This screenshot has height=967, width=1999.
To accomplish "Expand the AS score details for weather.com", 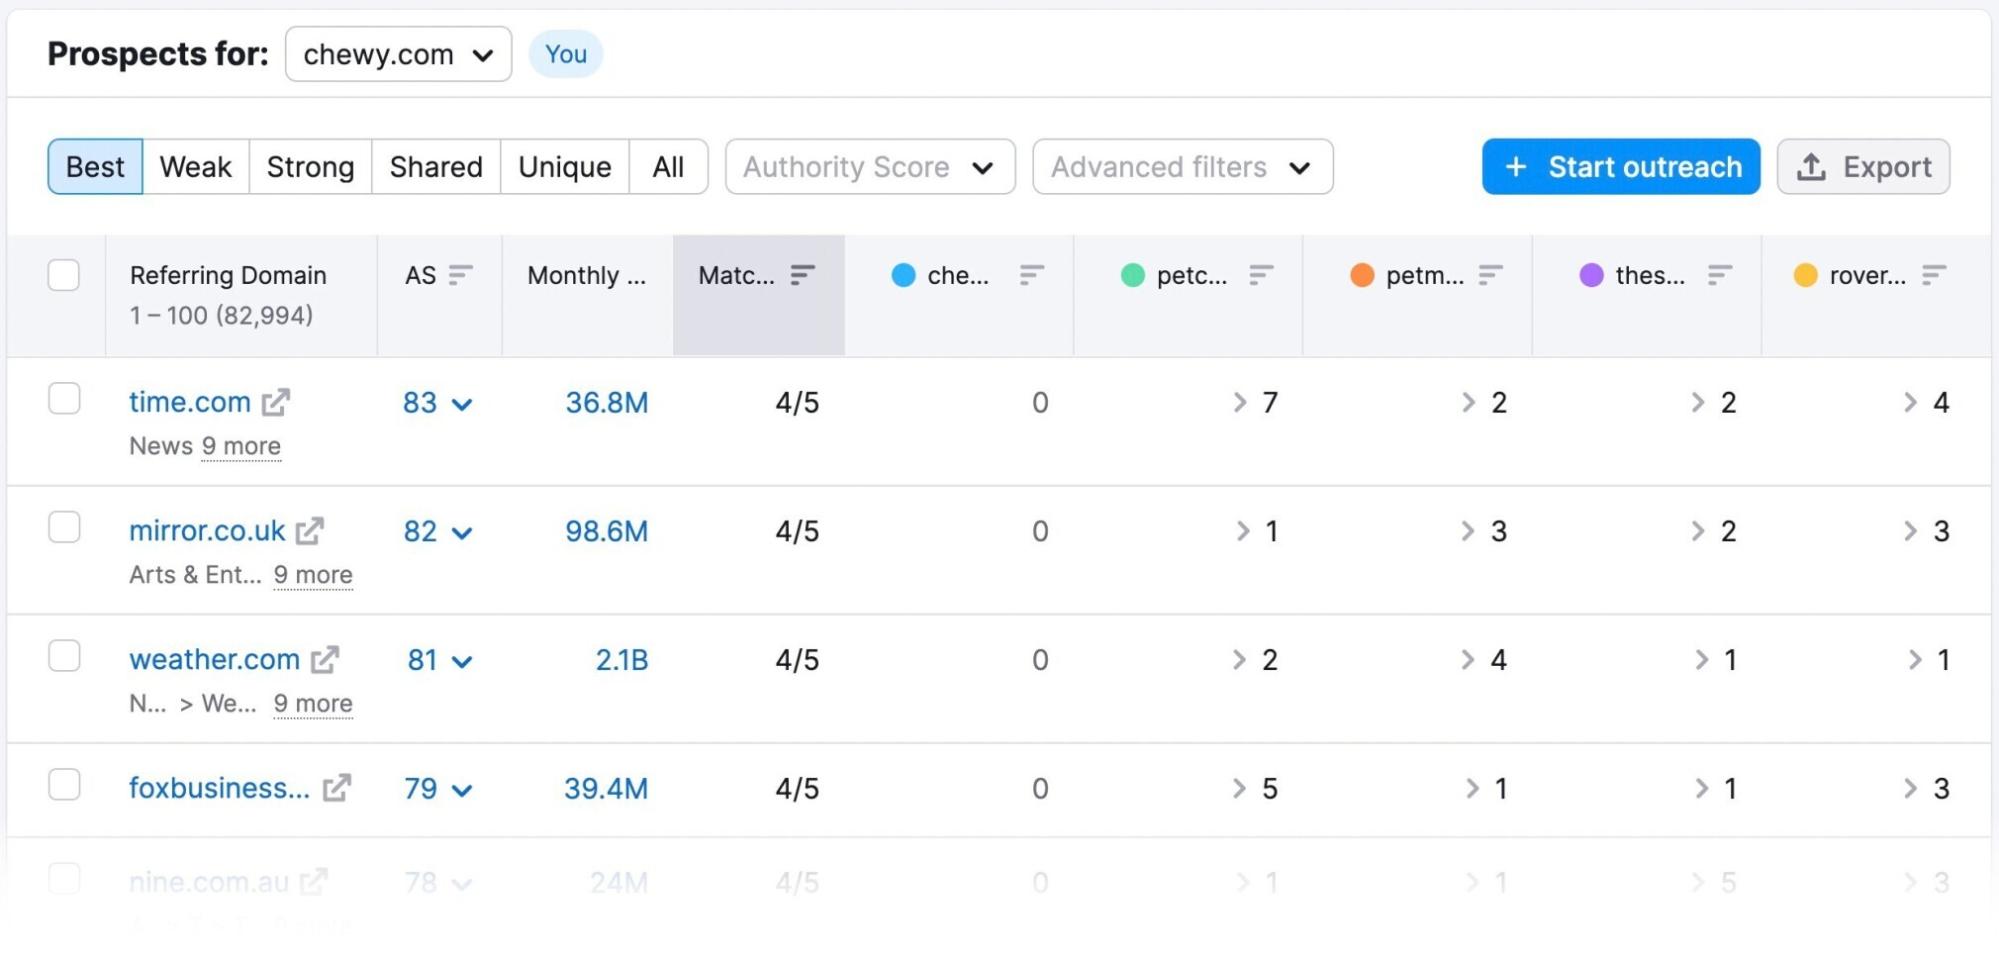I will coord(462,660).
